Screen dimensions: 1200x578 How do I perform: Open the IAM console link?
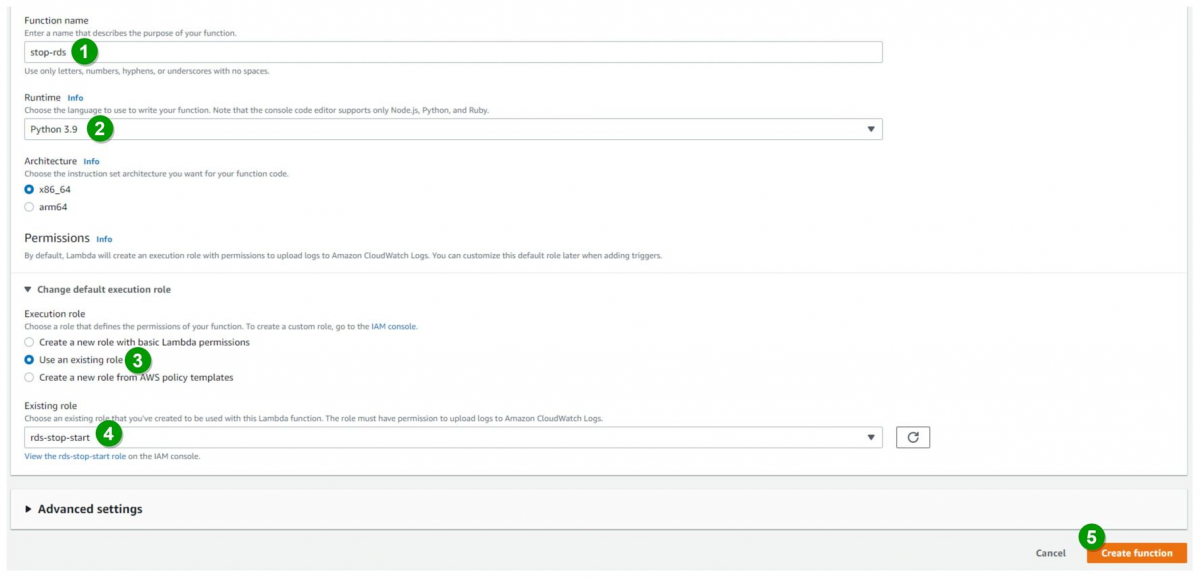pos(393,327)
